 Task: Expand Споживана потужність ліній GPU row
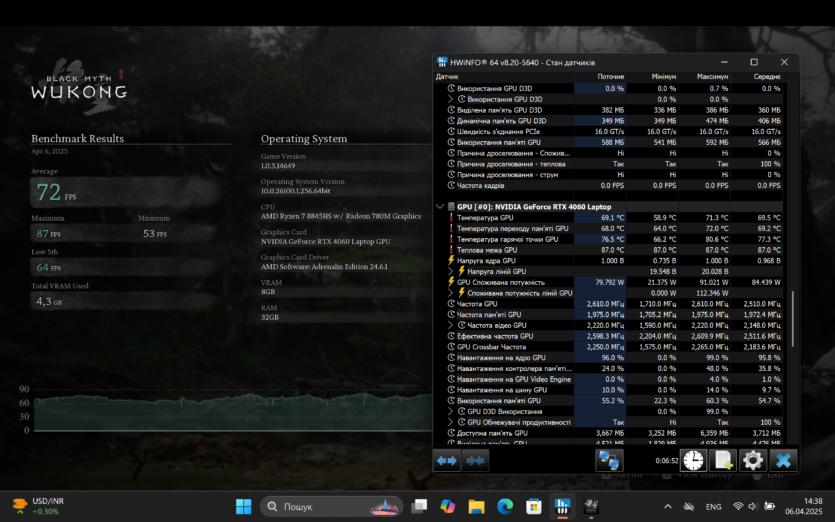pyautogui.click(x=451, y=293)
